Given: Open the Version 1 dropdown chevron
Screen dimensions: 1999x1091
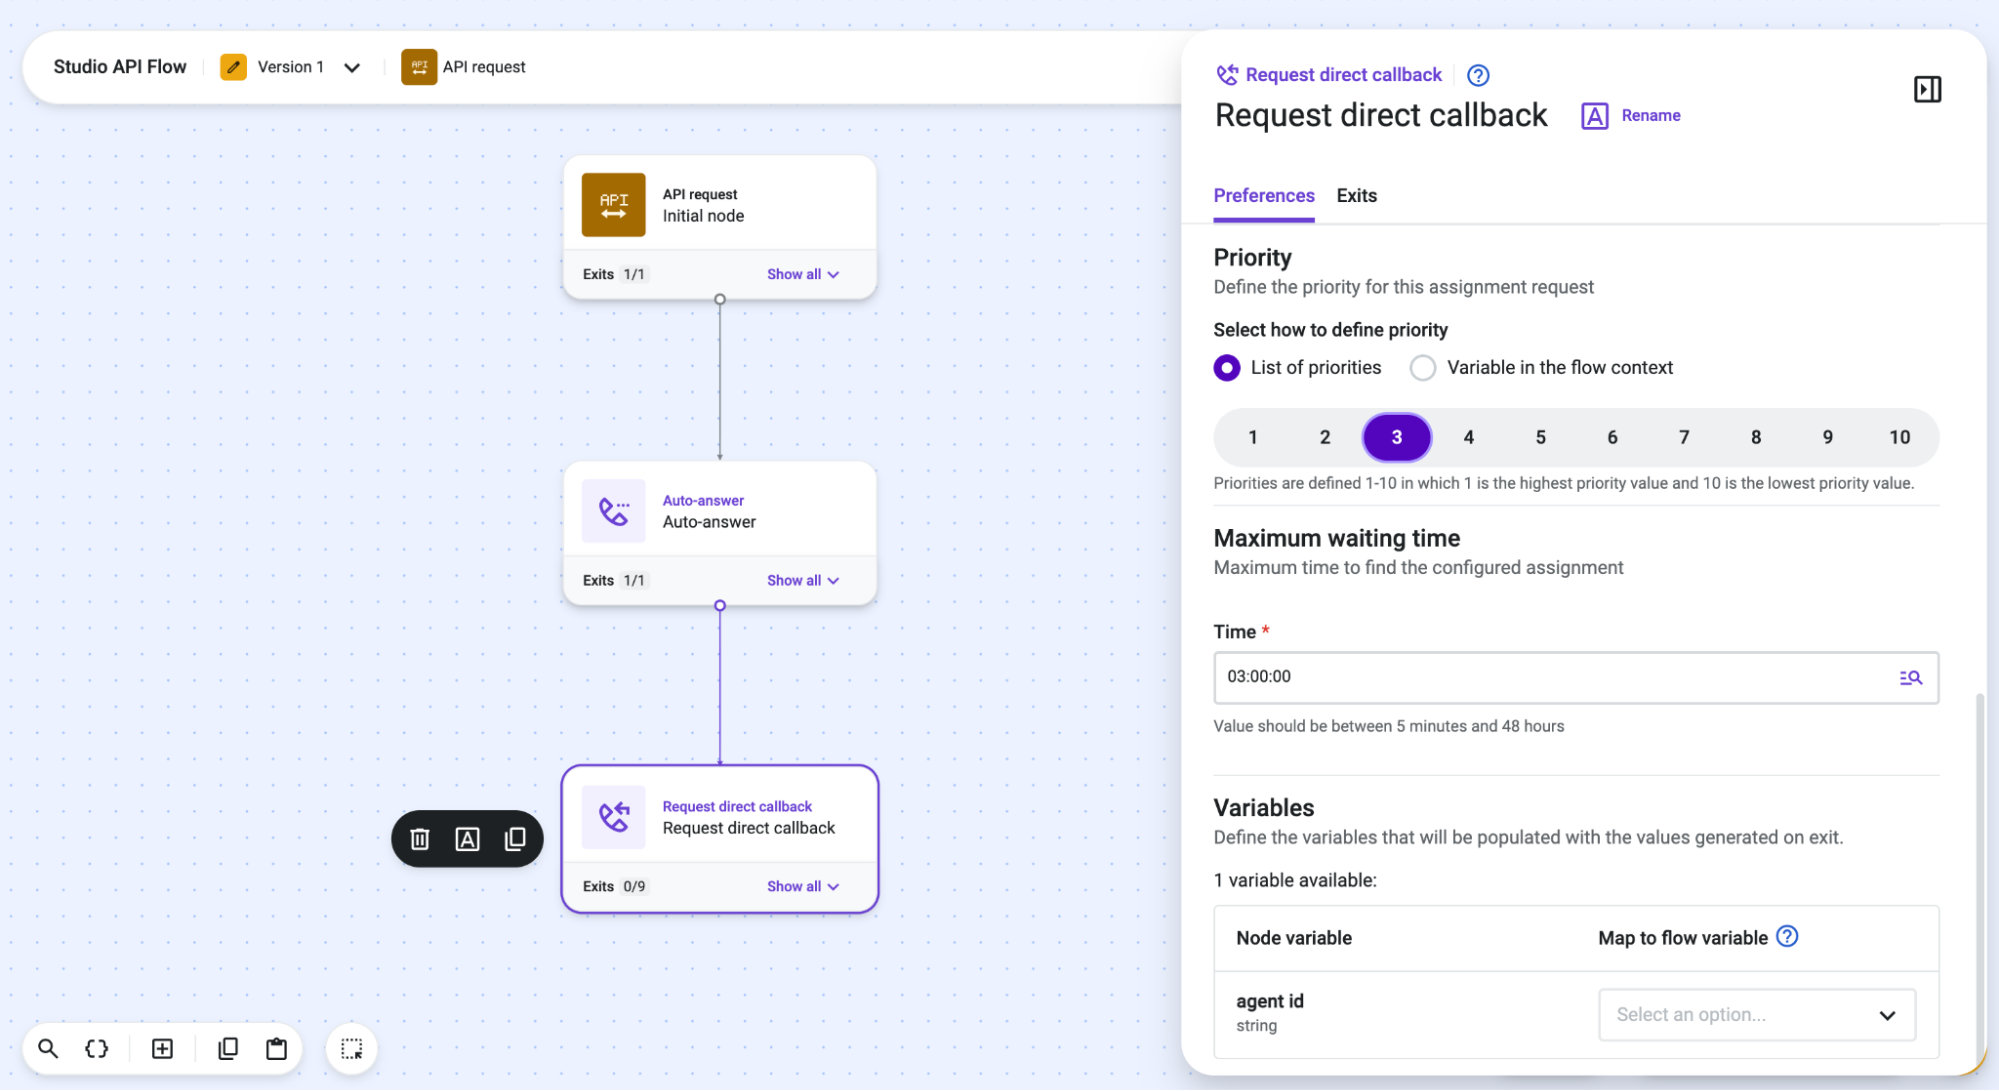Looking at the screenshot, I should [x=352, y=68].
